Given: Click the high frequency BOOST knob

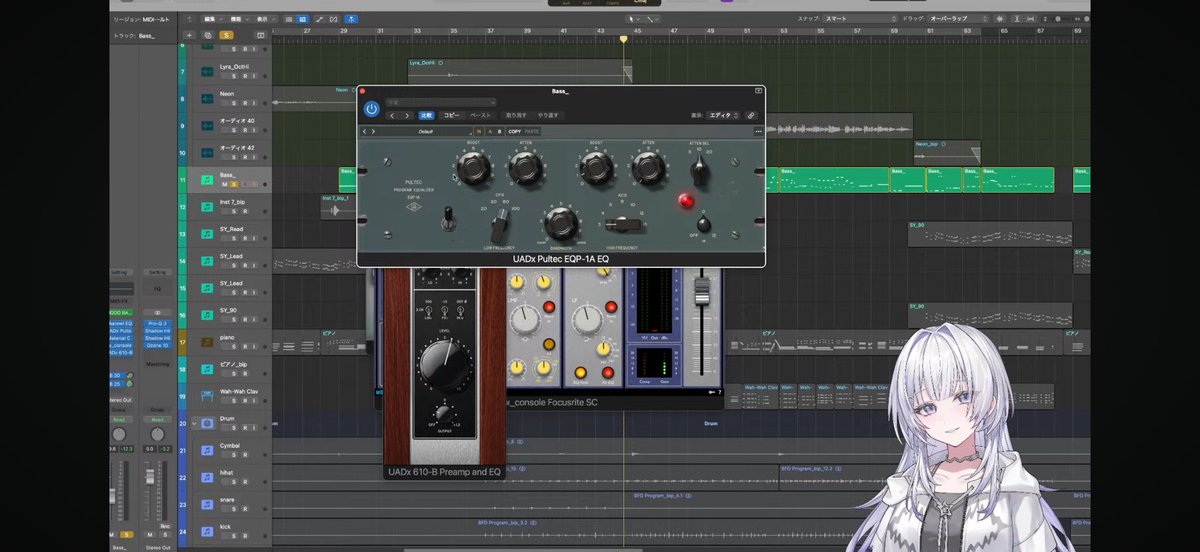Looking at the screenshot, I should 596,168.
